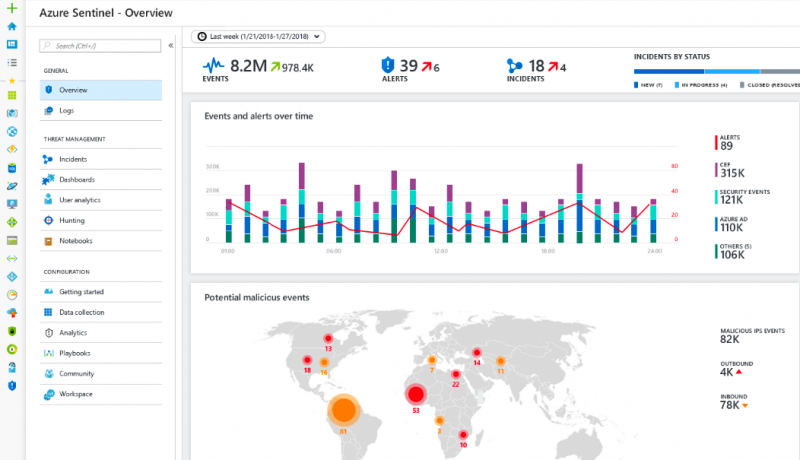Go to Getting started
800x460 pixels.
tap(81, 292)
